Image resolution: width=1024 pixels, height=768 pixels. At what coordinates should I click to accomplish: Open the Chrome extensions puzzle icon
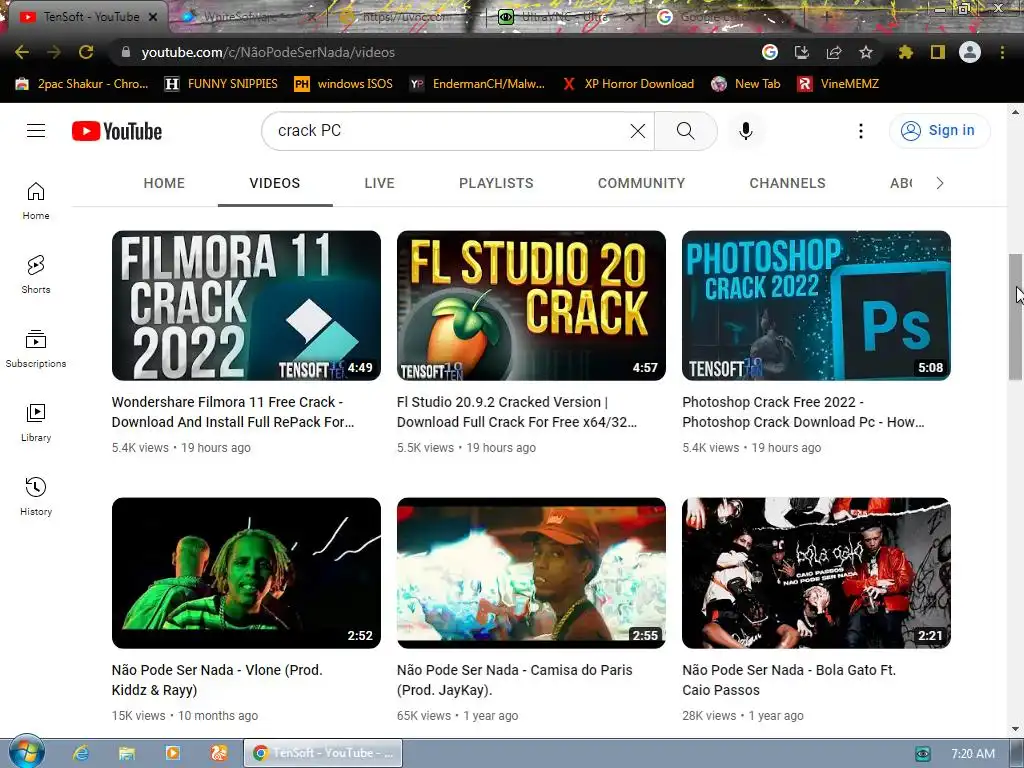(x=906, y=52)
